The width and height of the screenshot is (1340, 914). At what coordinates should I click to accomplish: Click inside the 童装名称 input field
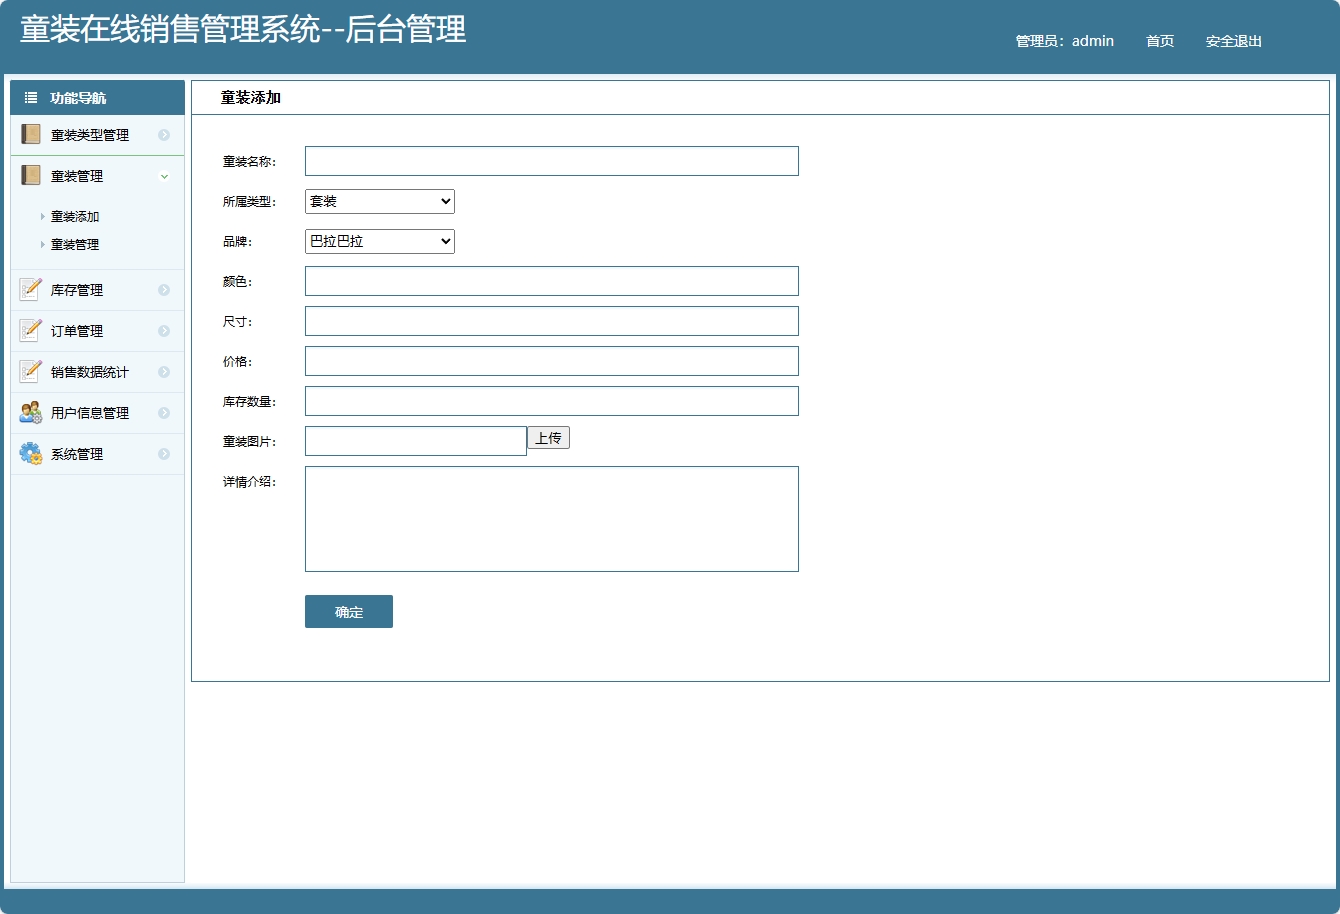click(x=551, y=160)
